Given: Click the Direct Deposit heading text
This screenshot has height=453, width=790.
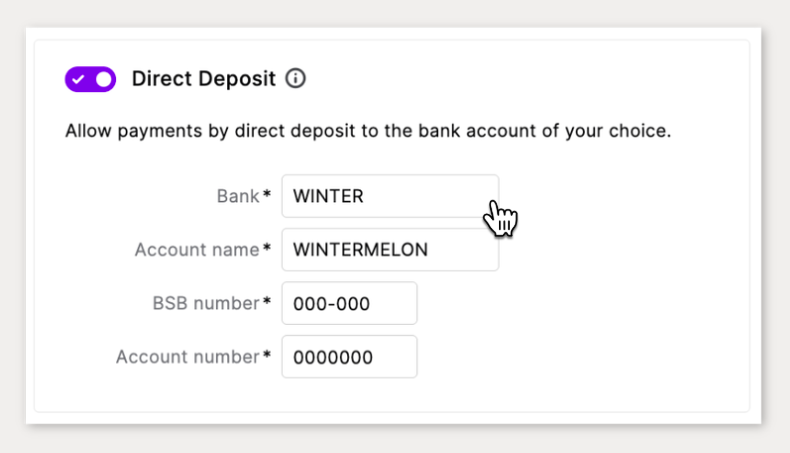Looking at the screenshot, I should click(x=203, y=79).
